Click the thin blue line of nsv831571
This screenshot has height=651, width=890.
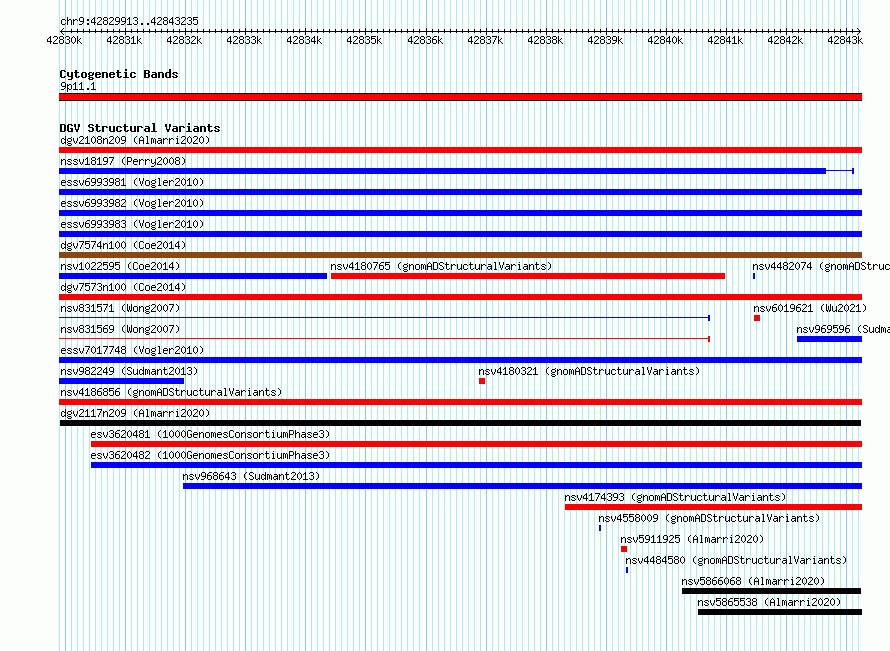tap(384, 318)
